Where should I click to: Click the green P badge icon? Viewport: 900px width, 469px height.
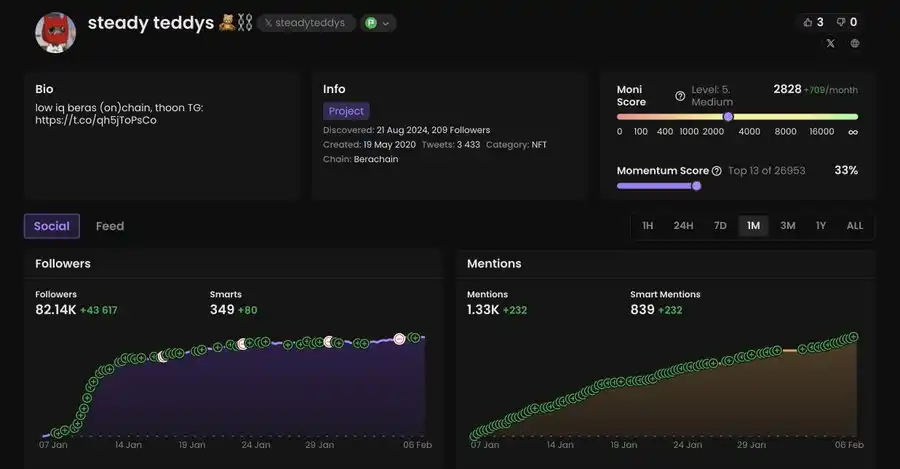(x=371, y=23)
